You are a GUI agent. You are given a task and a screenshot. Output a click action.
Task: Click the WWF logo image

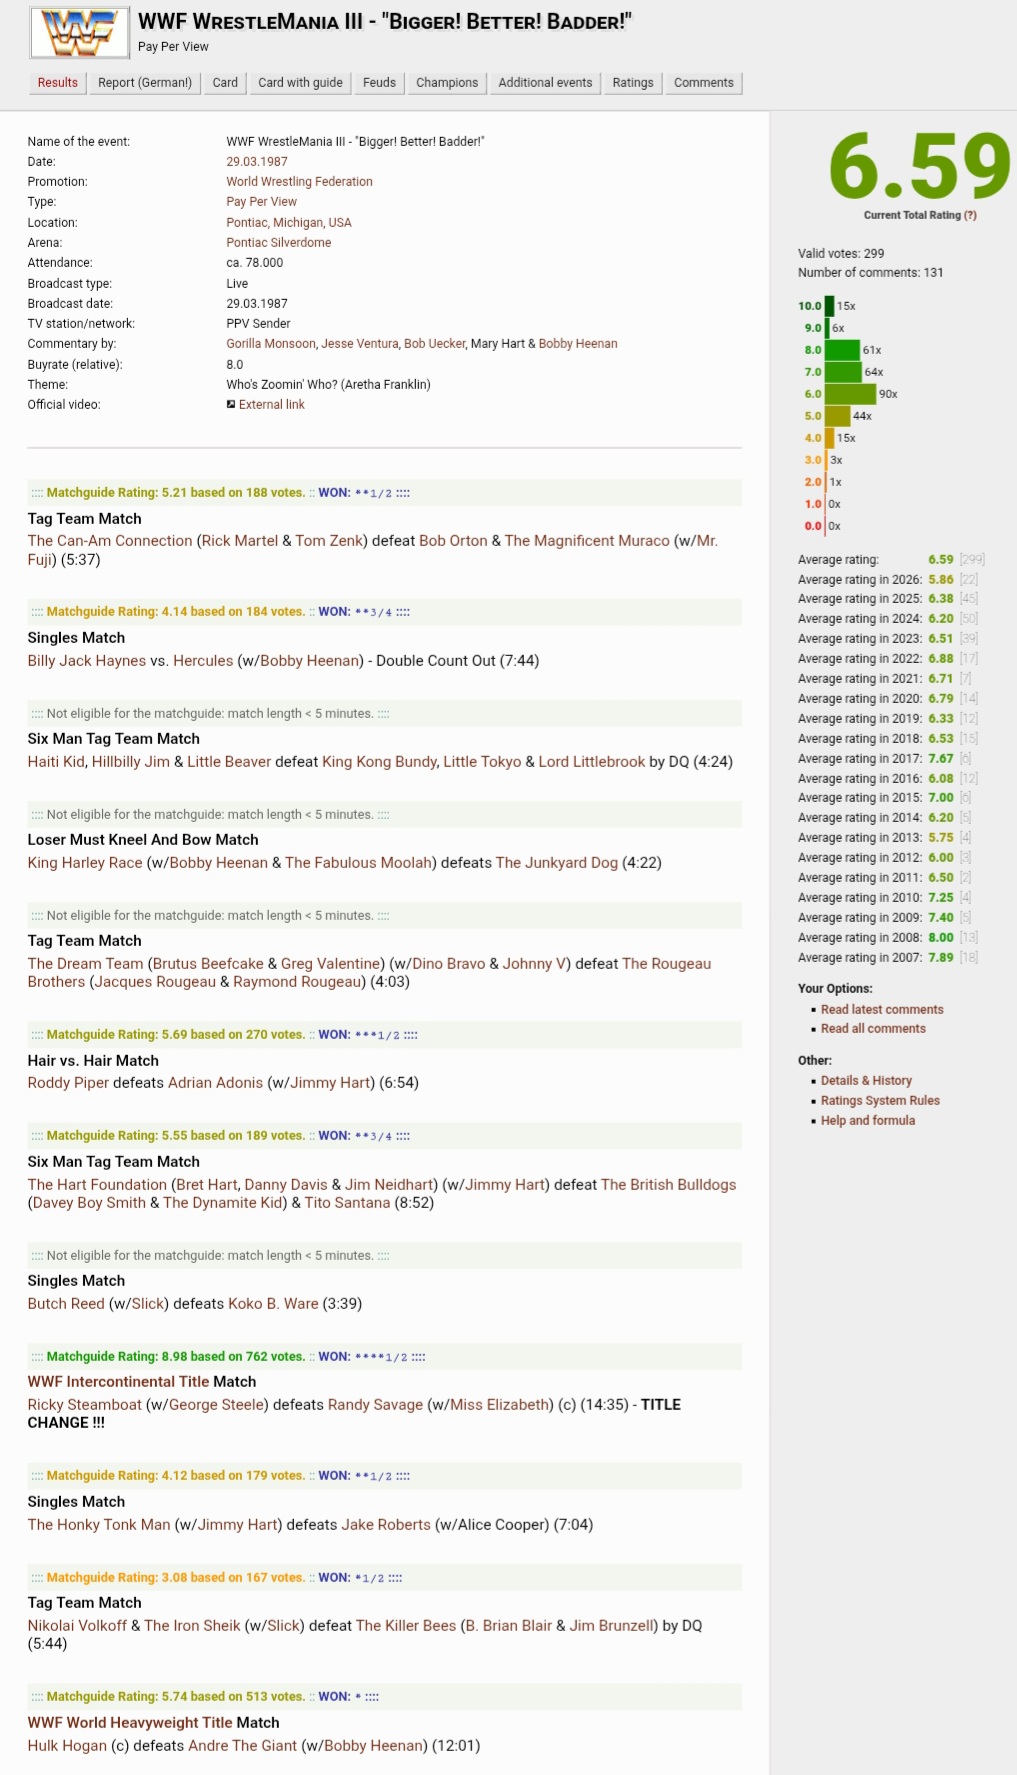click(x=80, y=33)
